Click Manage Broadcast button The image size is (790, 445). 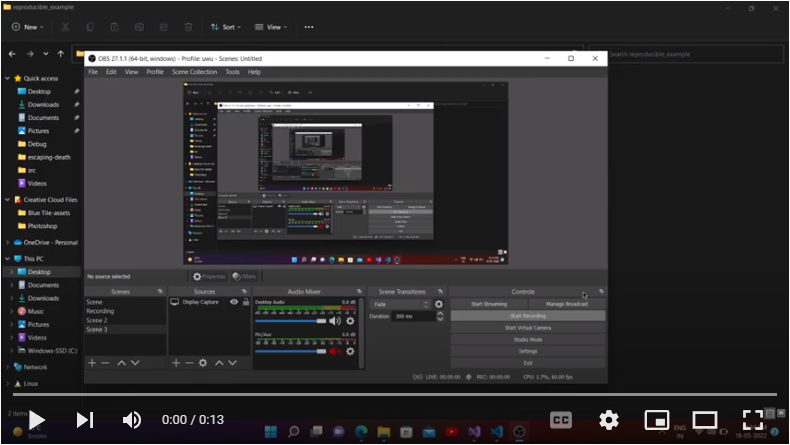[x=567, y=304]
